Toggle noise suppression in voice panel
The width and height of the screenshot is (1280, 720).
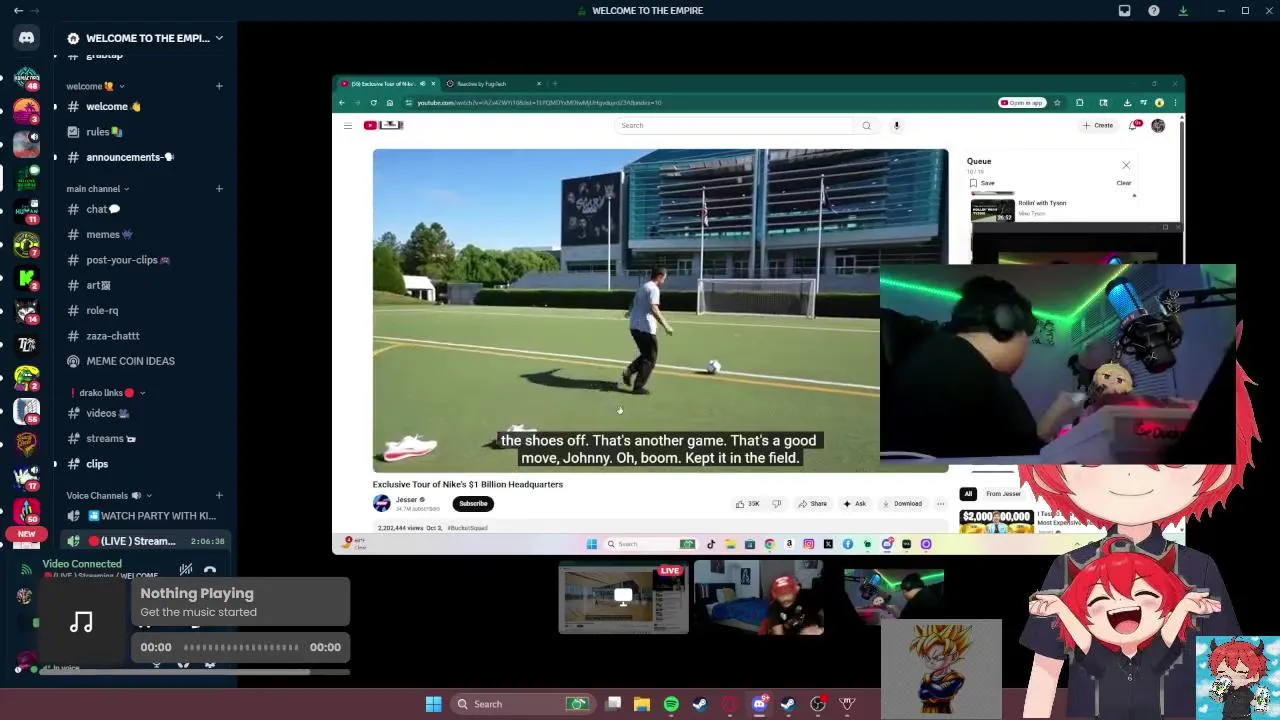tap(185, 570)
